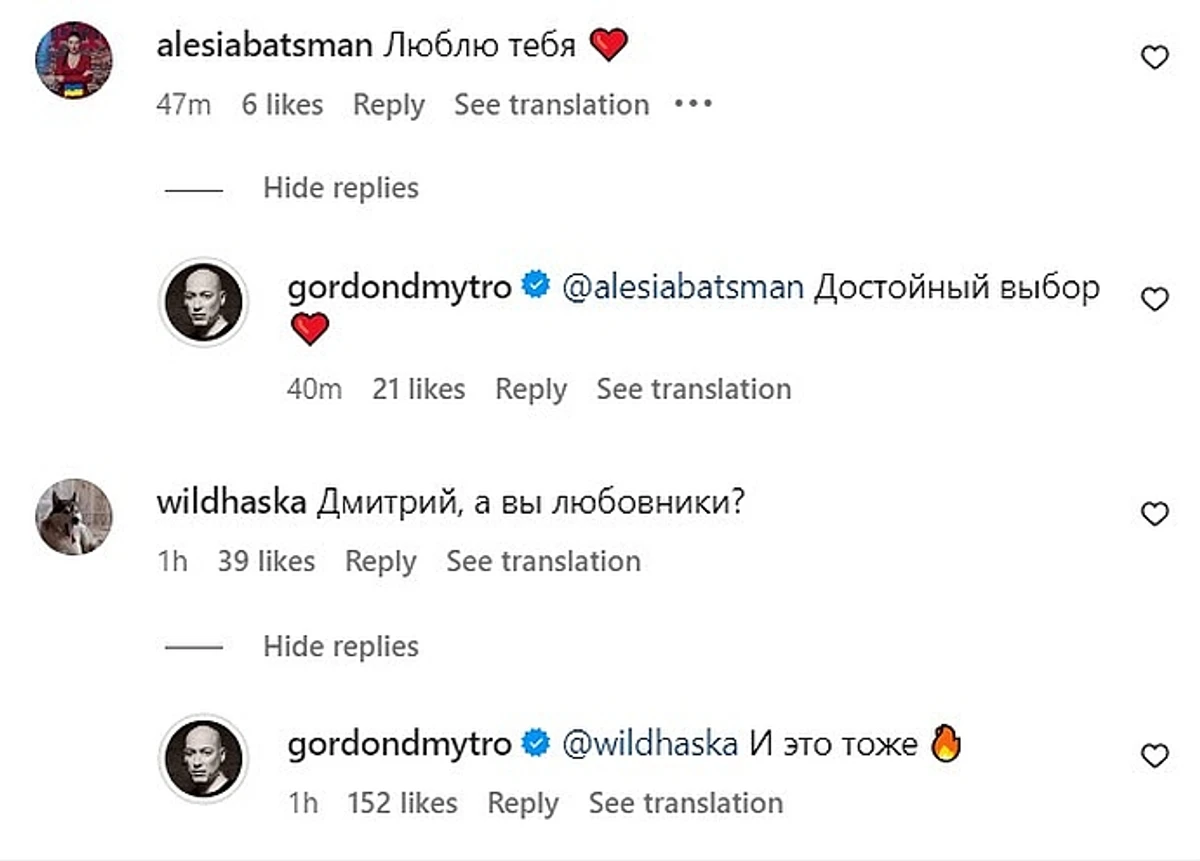Click gordondmytro's avatar in second reply
Screen dimensions: 1200x861
203,758
